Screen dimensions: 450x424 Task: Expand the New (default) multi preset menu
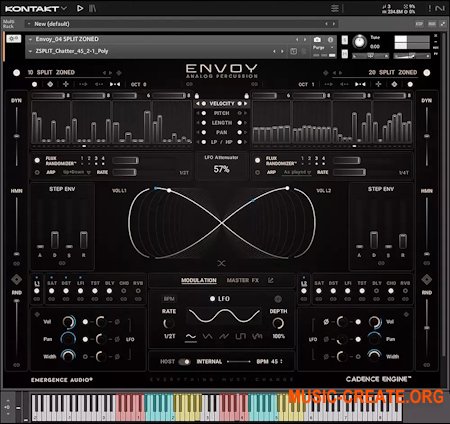(x=29, y=24)
